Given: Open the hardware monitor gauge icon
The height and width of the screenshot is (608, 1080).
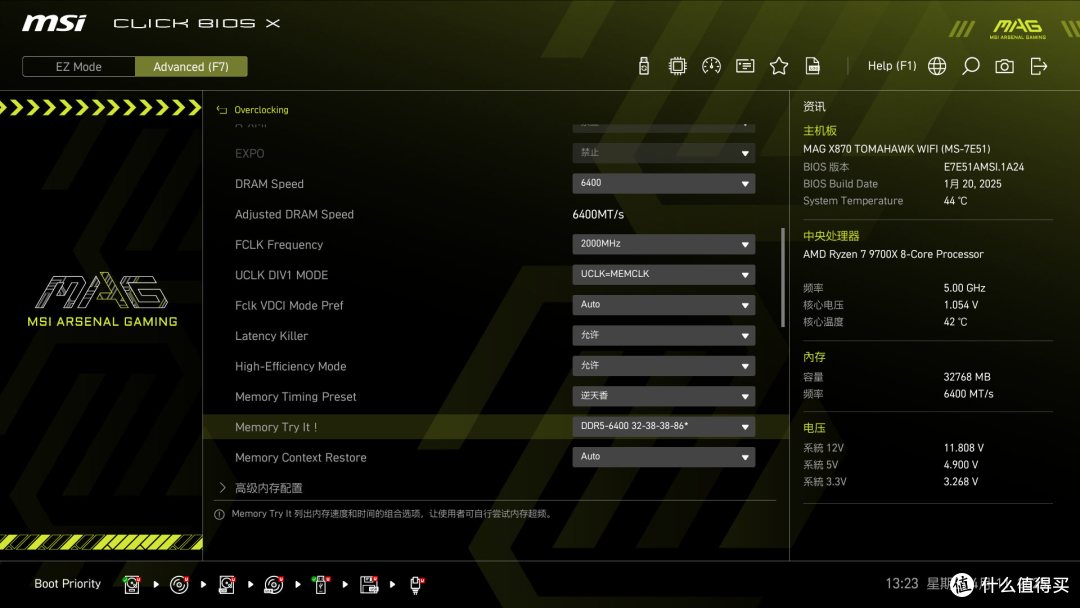Looking at the screenshot, I should point(711,66).
